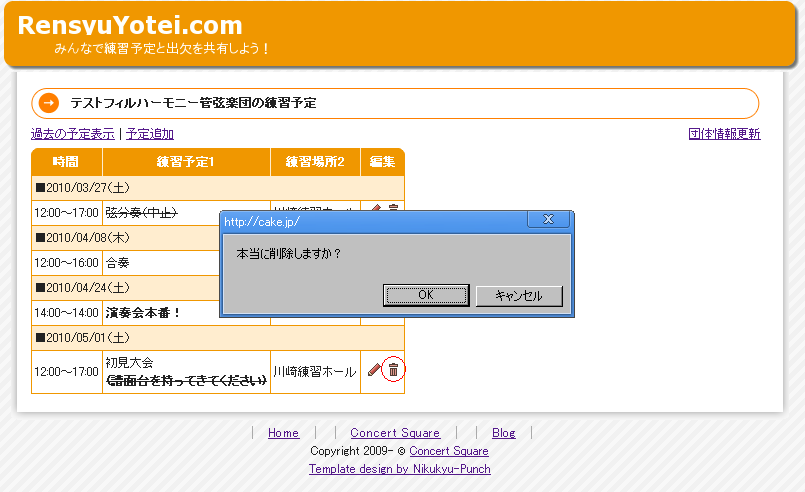Select the 演奏会本番！ schedule entry
This screenshot has width=805, height=492.
point(143,313)
